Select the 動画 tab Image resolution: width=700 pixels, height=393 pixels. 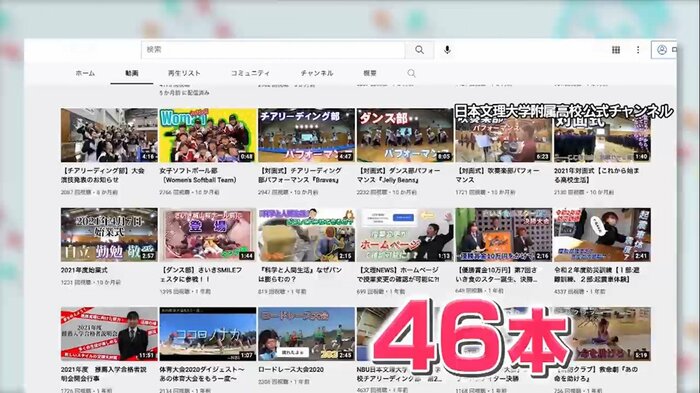132,73
